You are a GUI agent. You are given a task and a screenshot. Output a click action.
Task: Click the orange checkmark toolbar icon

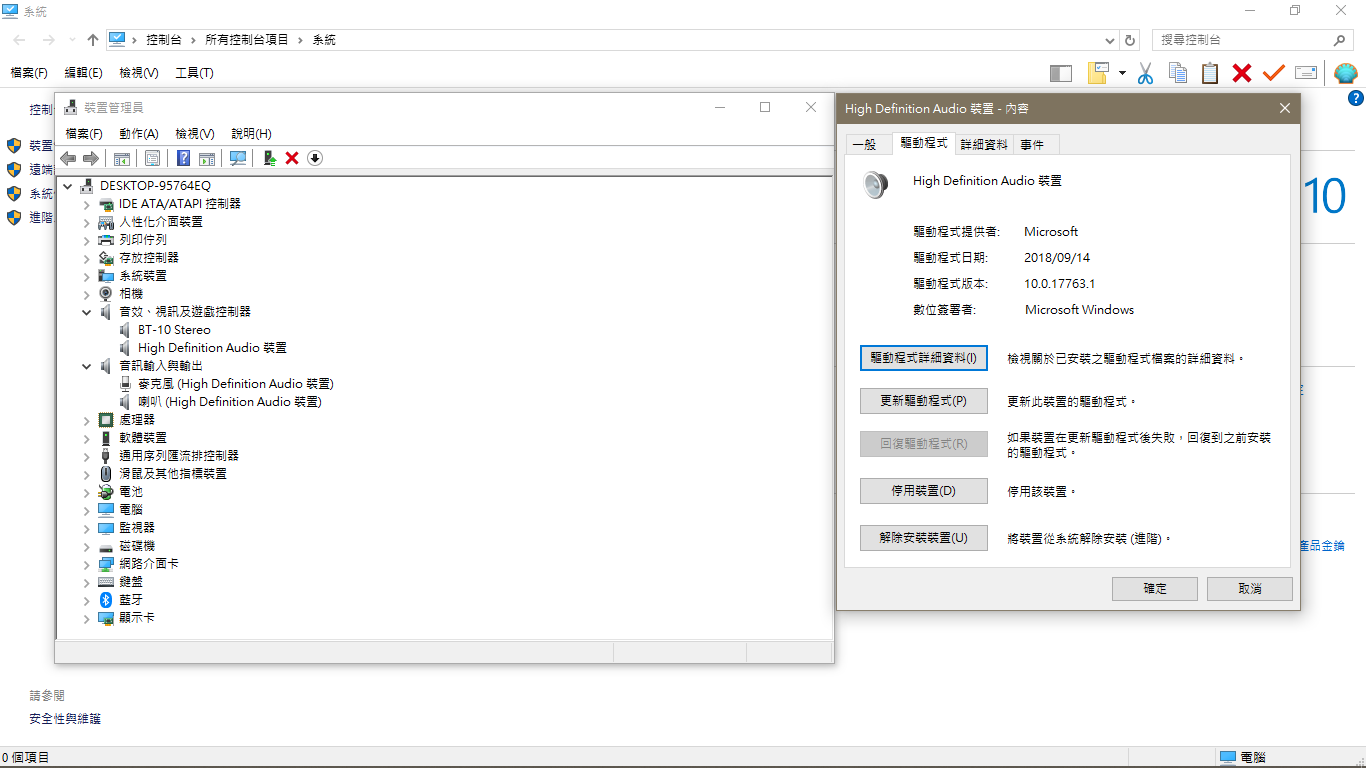click(1273, 73)
